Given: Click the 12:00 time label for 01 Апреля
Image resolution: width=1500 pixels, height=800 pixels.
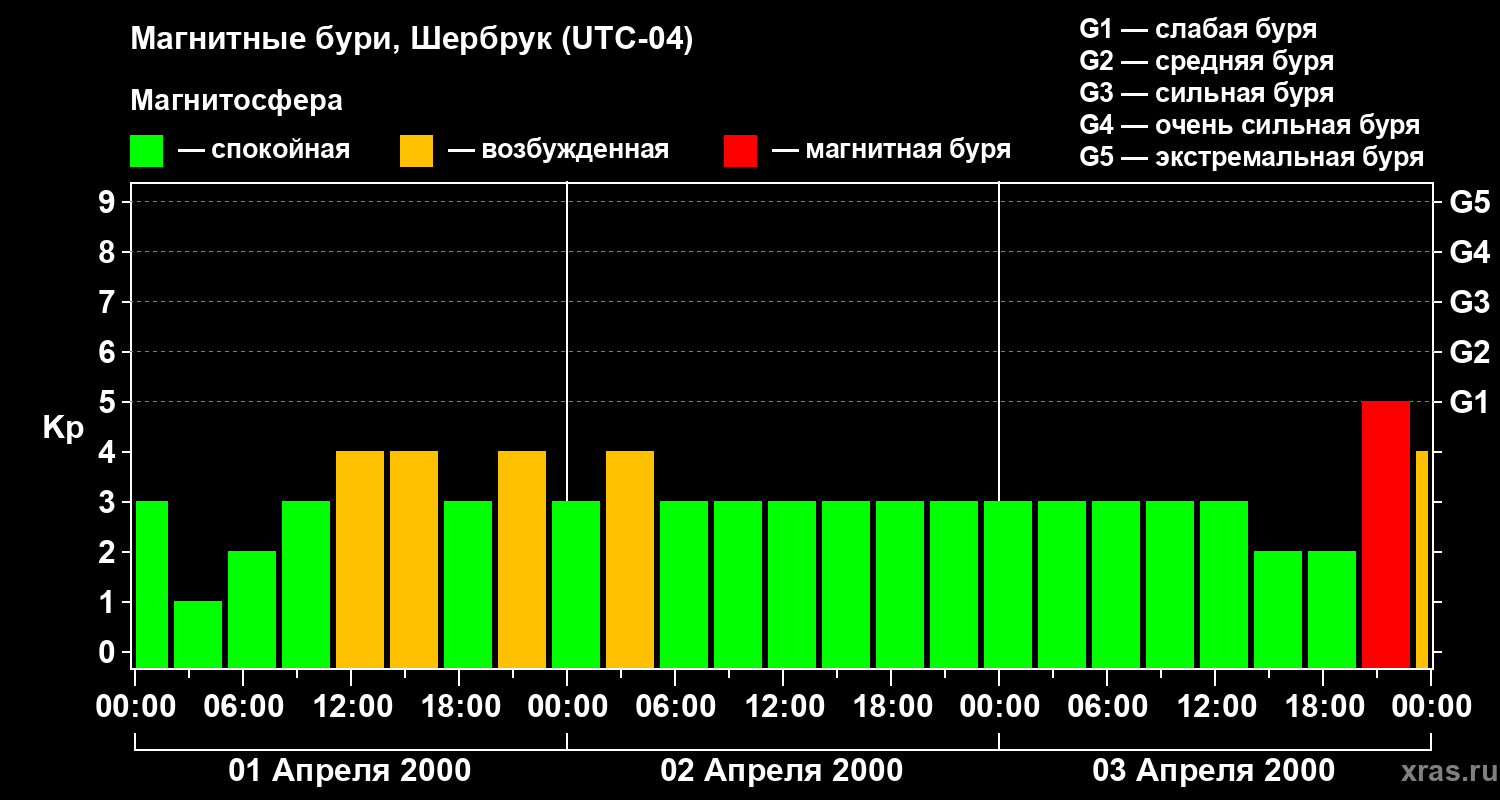Looking at the screenshot, I should click(351, 707).
